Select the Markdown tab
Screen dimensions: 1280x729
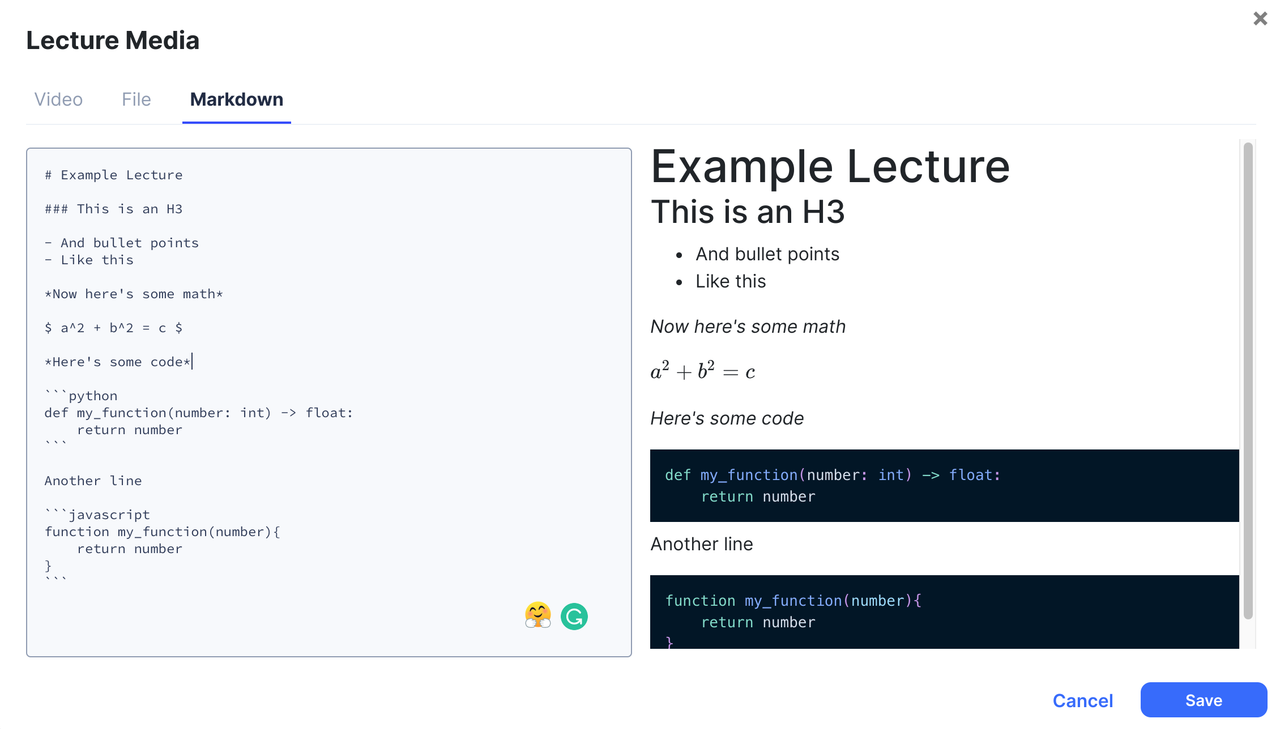click(236, 99)
